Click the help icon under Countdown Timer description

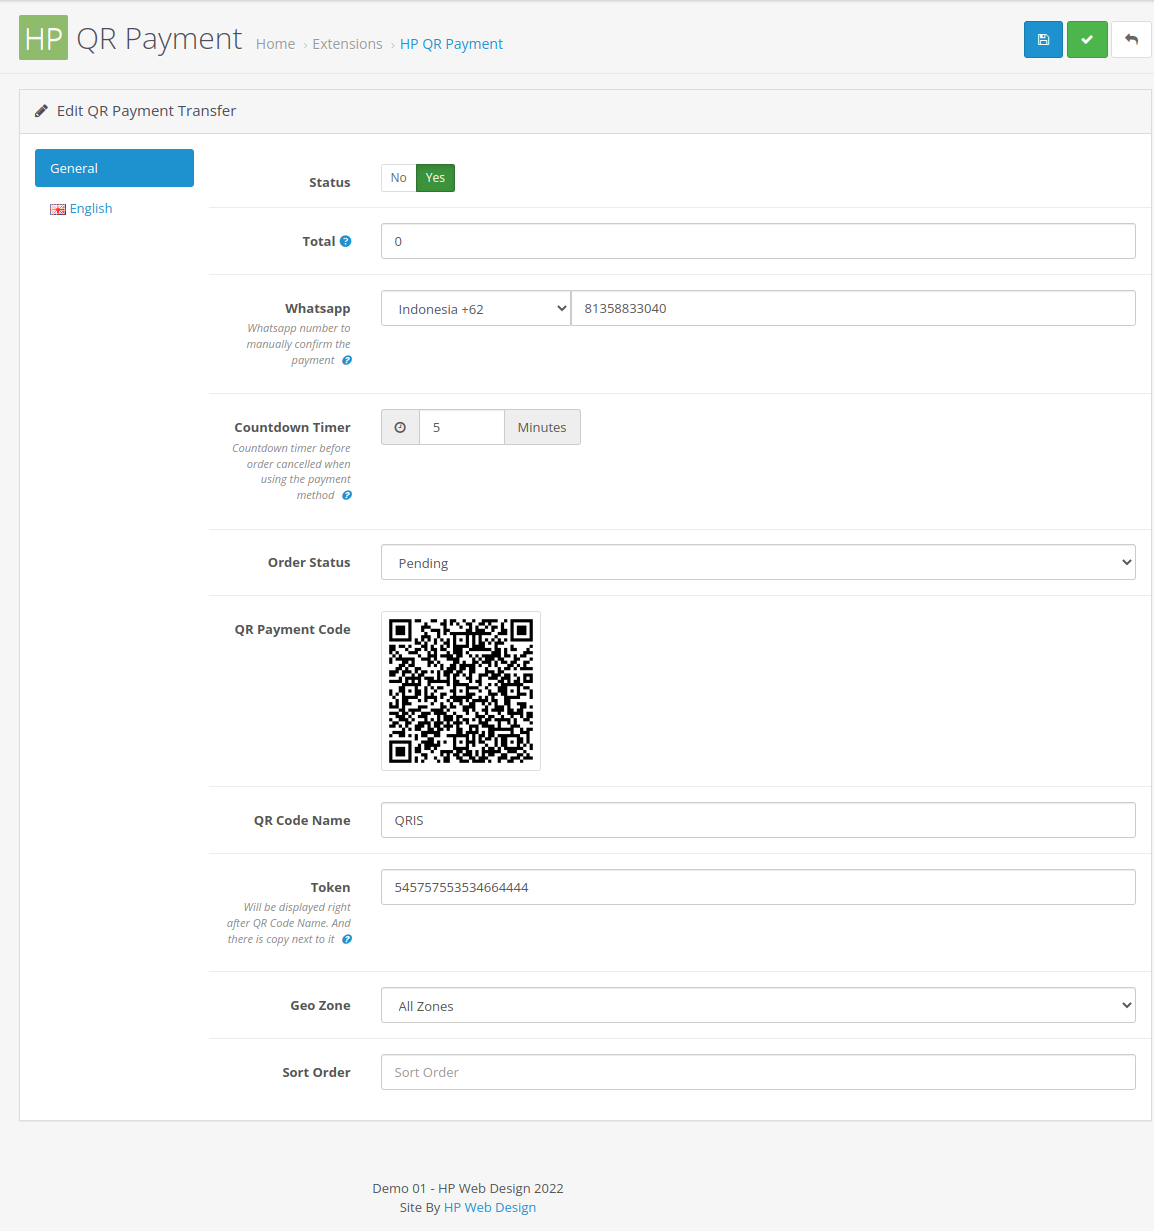coord(347,495)
